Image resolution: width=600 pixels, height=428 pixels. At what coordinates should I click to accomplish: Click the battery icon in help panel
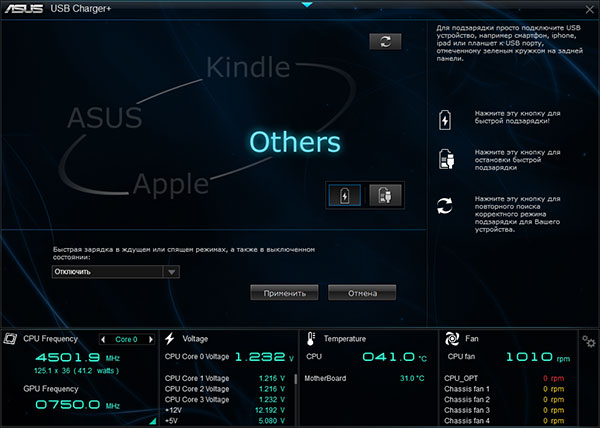tap(445, 120)
